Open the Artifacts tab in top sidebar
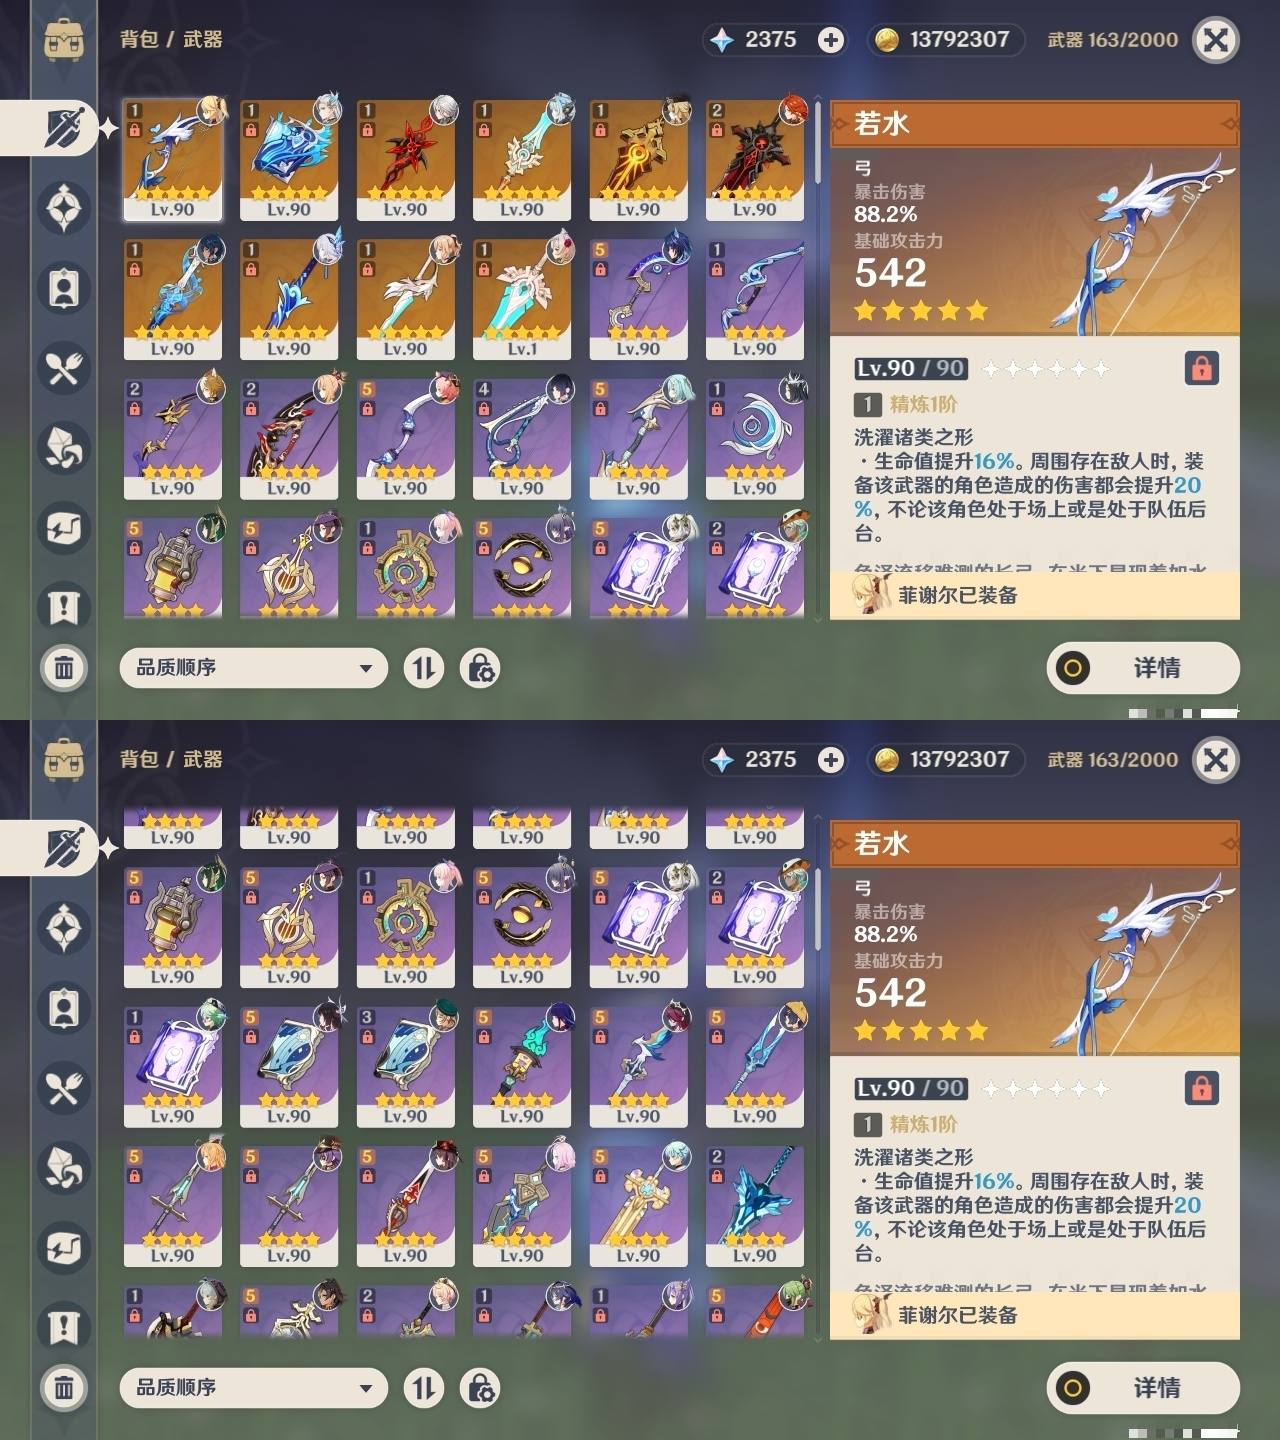The height and width of the screenshot is (1440, 1280). (64, 208)
